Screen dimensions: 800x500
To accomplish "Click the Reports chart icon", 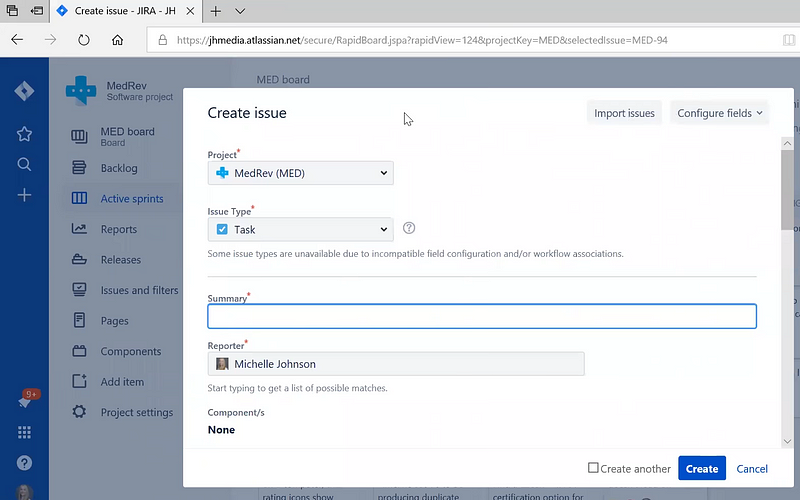I will [79, 229].
